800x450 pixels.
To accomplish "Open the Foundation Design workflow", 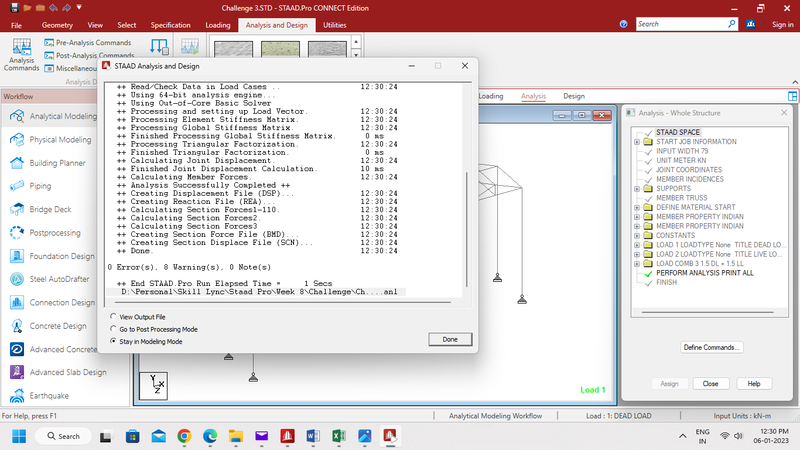I will pyautogui.click(x=62, y=256).
